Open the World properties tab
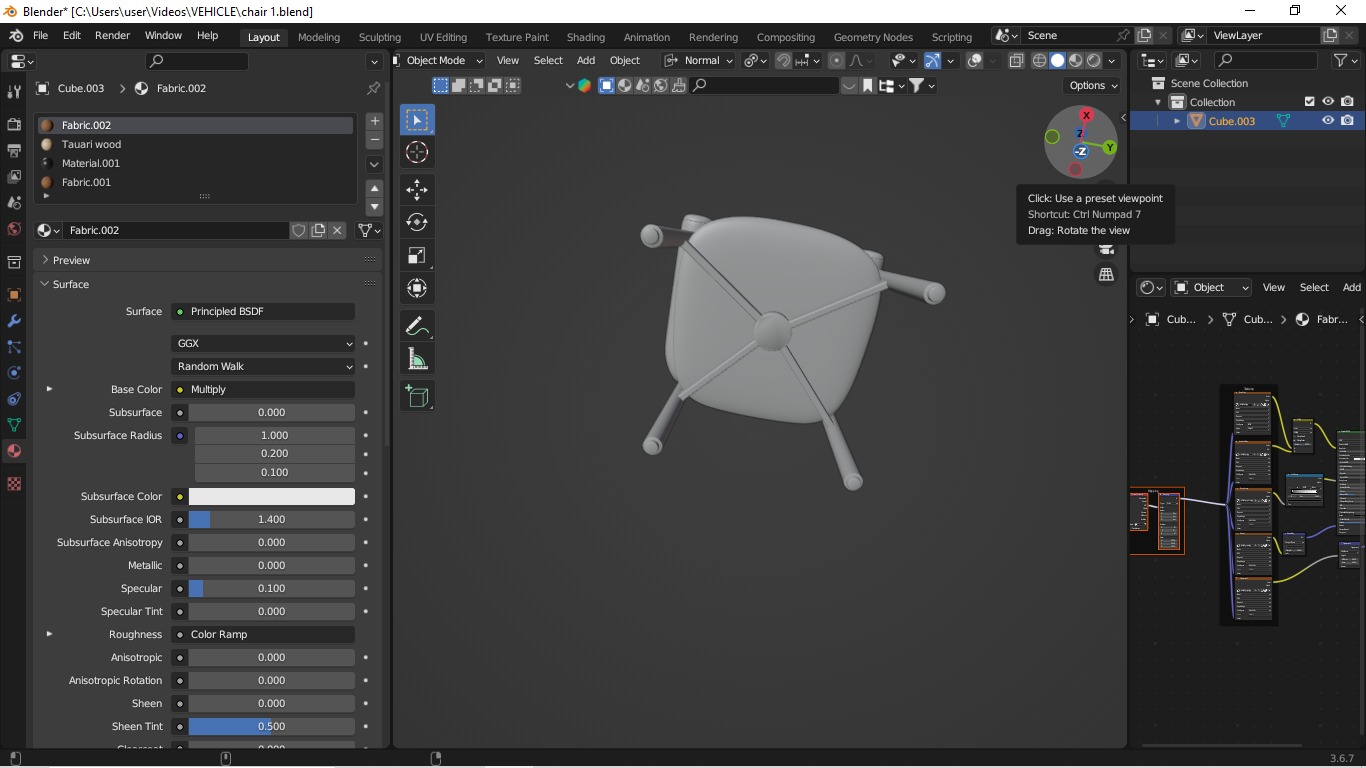The width and height of the screenshot is (1366, 768). [14, 229]
